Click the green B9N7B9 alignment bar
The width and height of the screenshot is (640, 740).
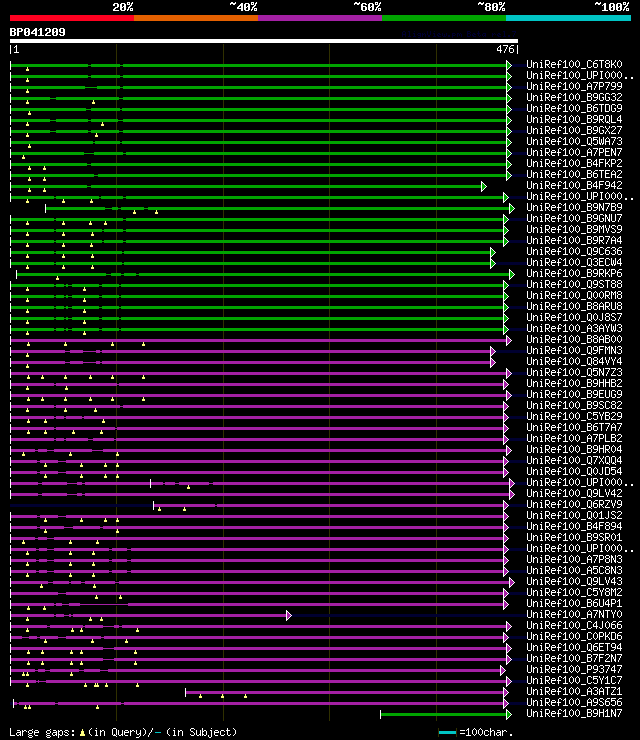[278, 208]
